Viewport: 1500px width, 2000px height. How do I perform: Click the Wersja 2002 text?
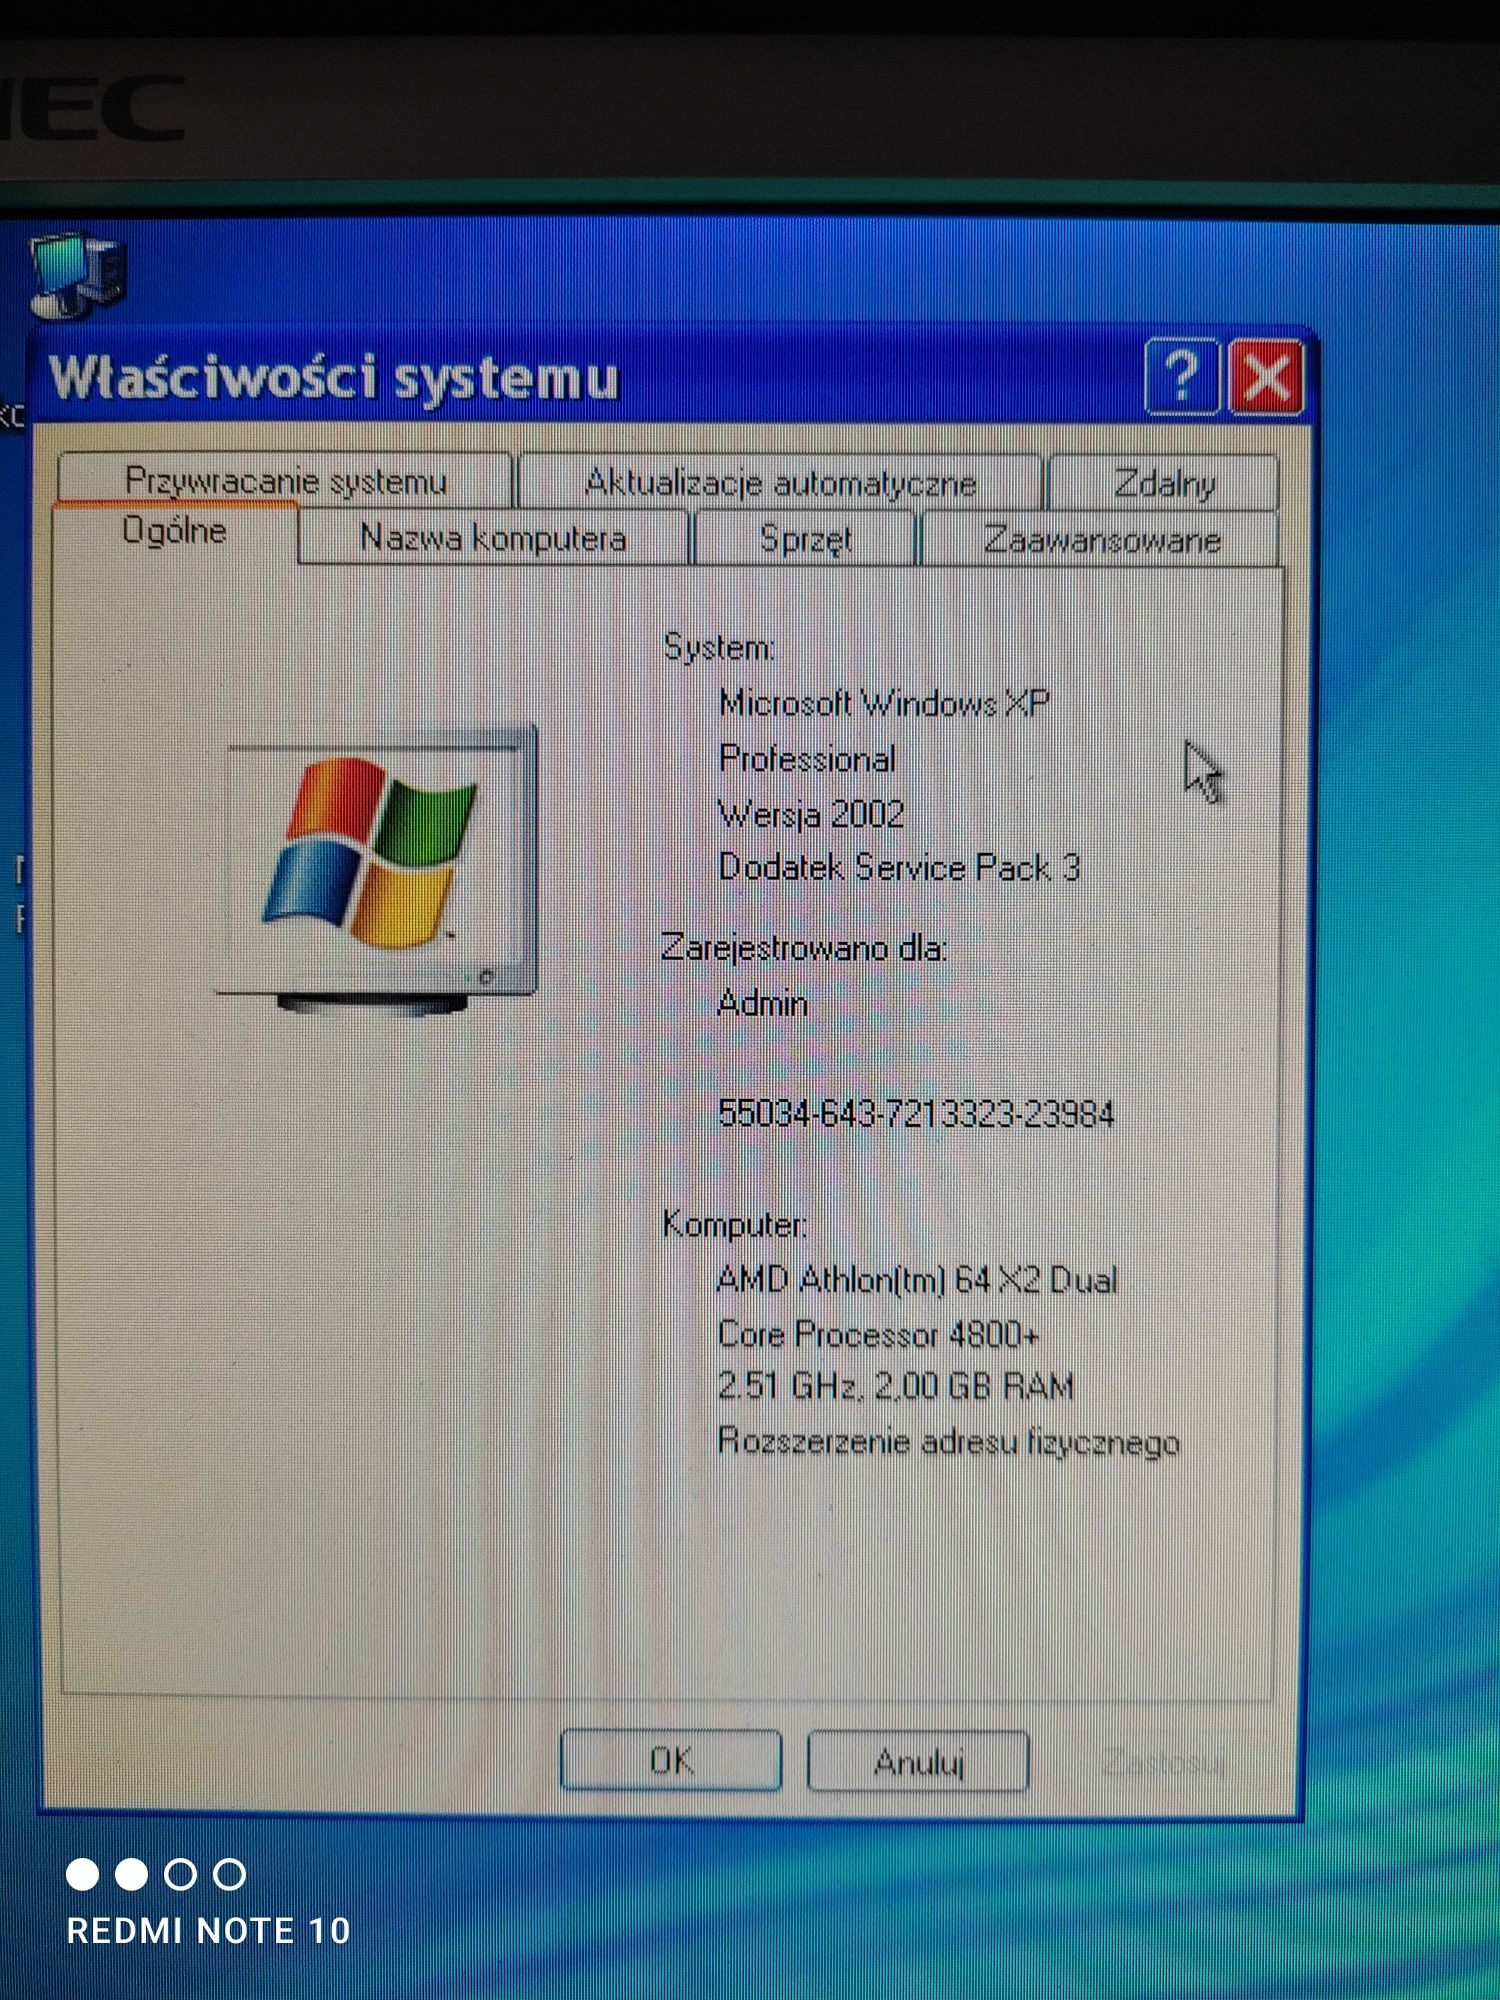[811, 814]
